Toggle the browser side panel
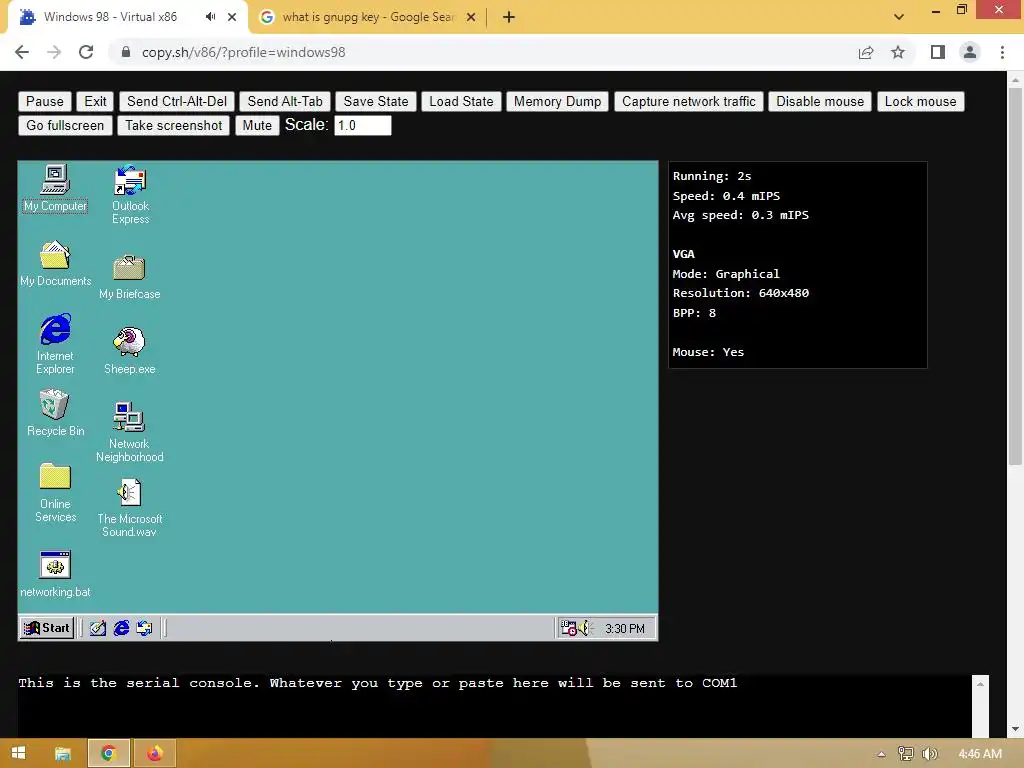This screenshot has height=768, width=1024. pyautogui.click(x=938, y=52)
